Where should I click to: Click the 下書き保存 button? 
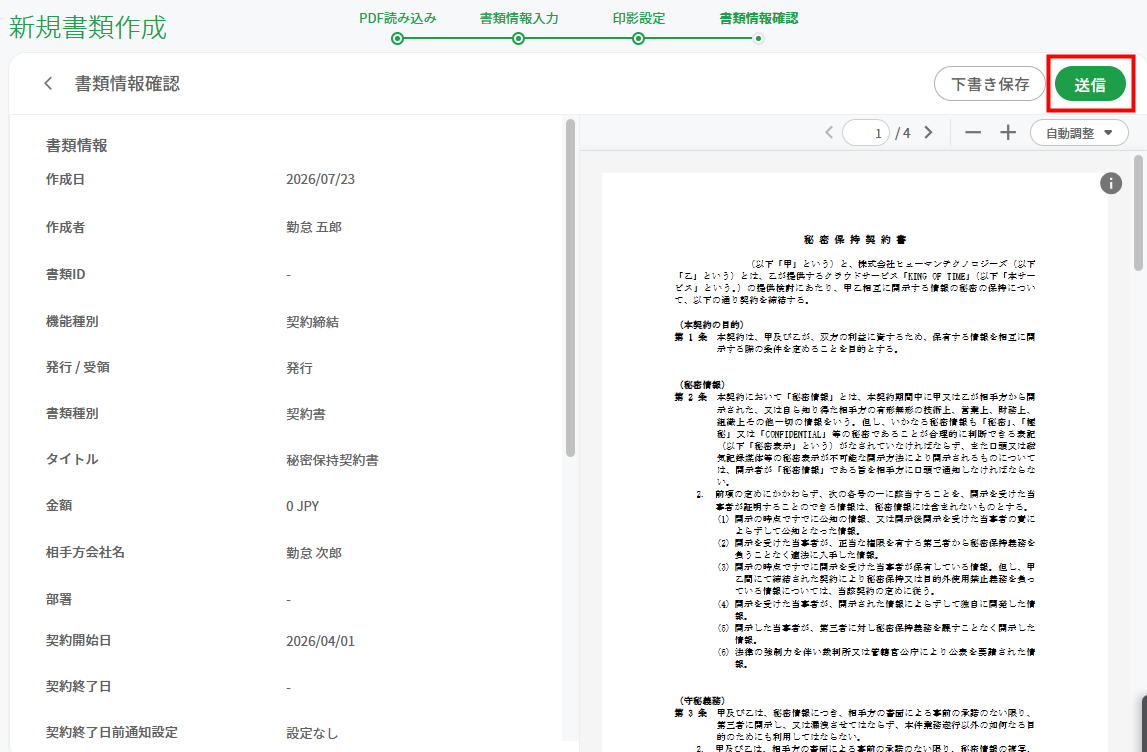pyautogui.click(x=990, y=84)
